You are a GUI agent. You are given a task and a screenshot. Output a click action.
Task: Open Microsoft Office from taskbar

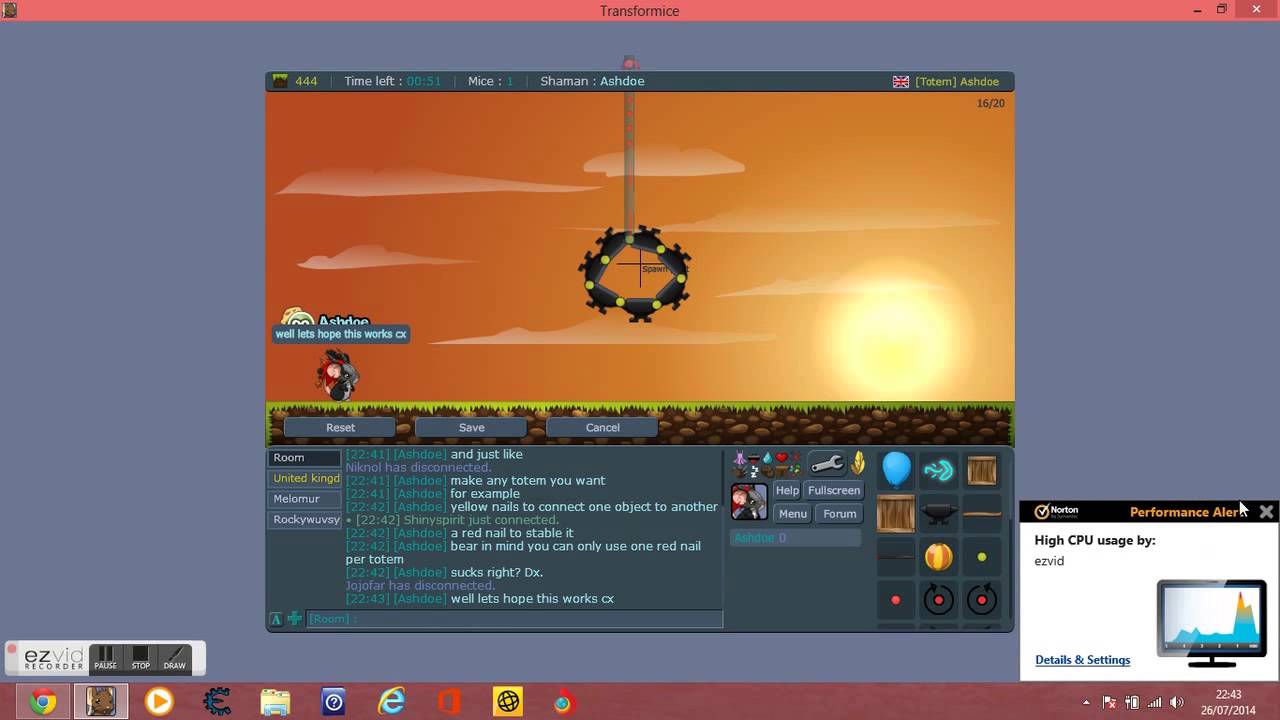[450, 702]
